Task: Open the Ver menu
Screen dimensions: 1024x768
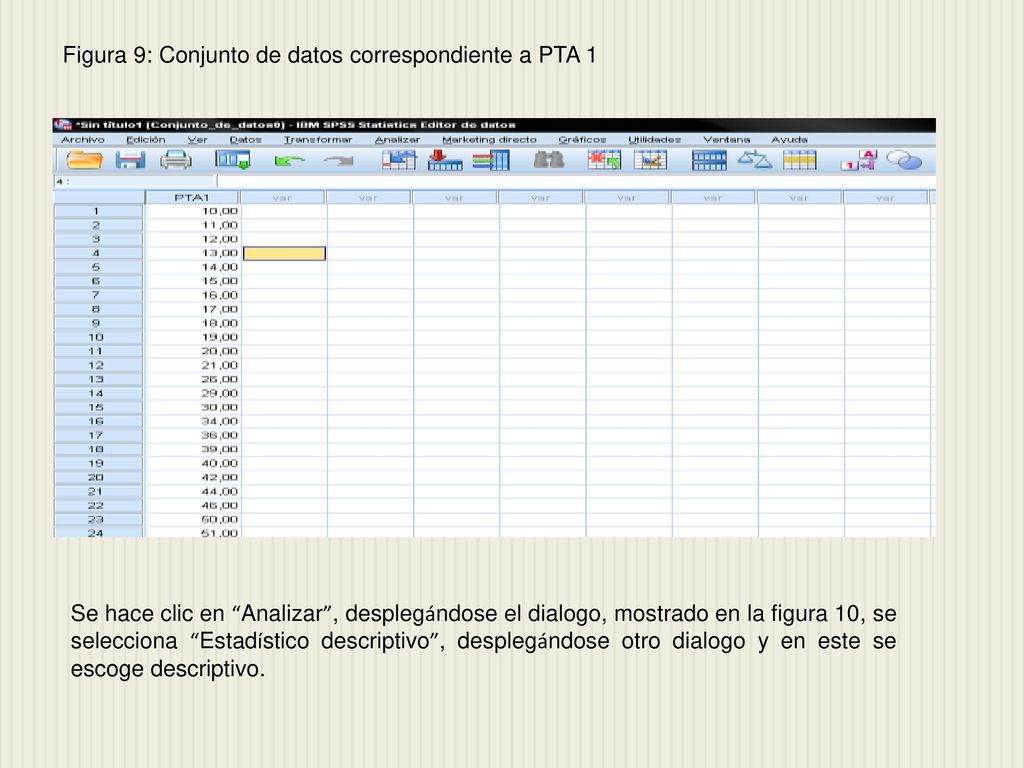Action: (197, 140)
